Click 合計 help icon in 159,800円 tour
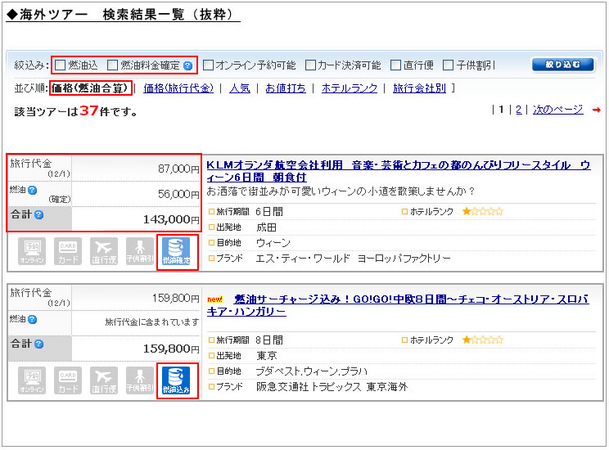 click(x=39, y=344)
